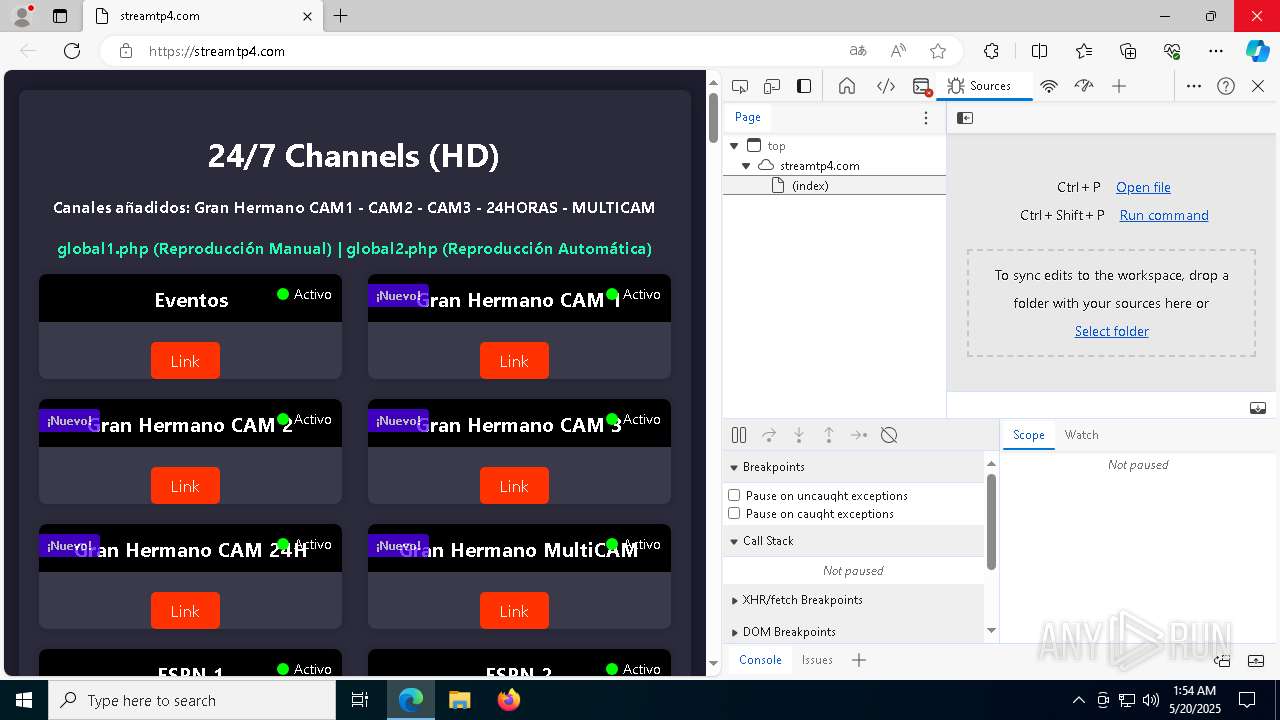Image resolution: width=1280 pixels, height=720 pixels.
Task: Launch Firefox from the taskbar
Action: [509, 700]
